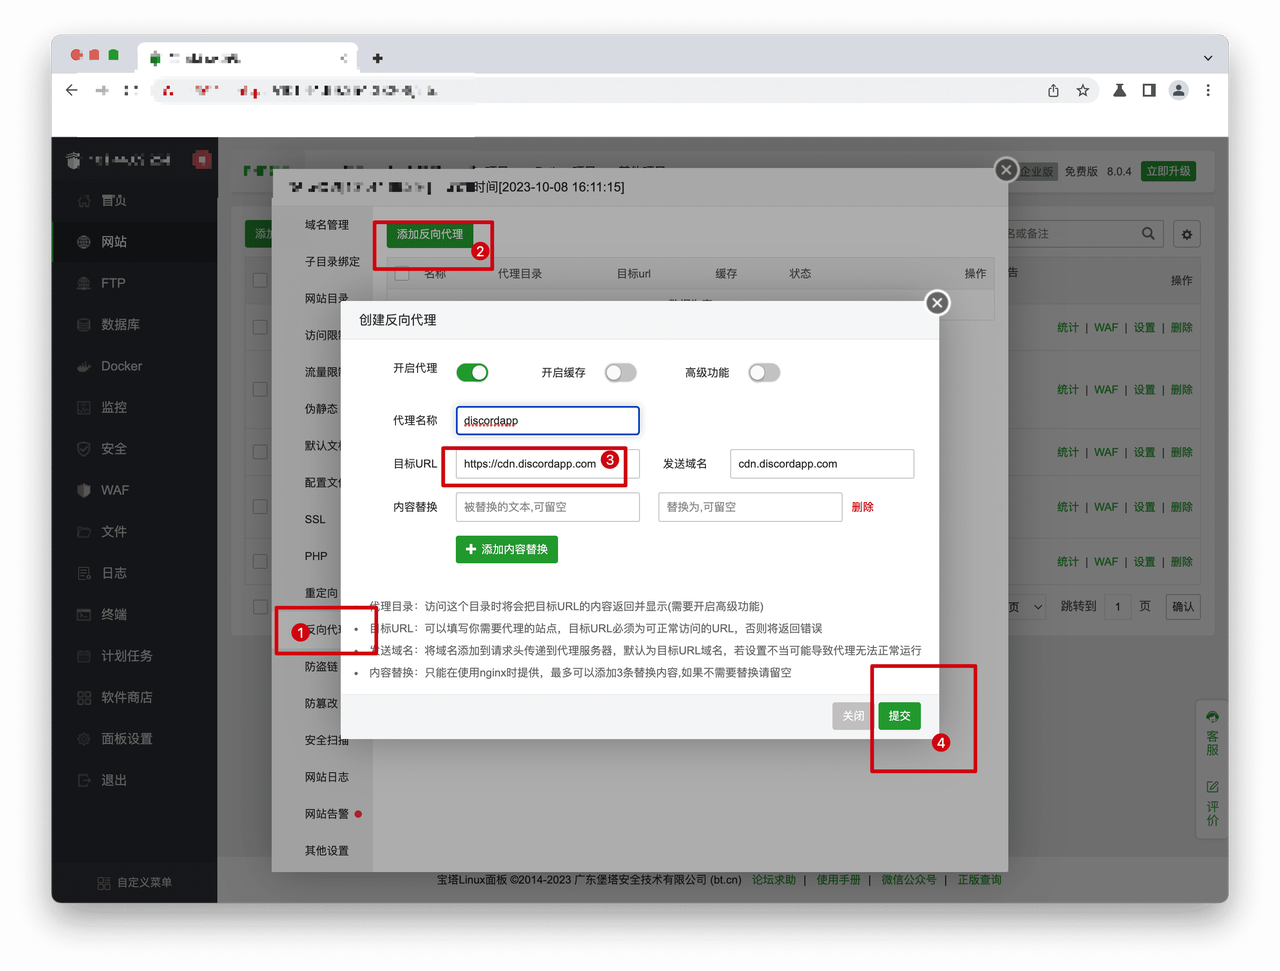Focus the 代理名称 field containing discordapp
This screenshot has height=971, width=1280.
coord(548,421)
